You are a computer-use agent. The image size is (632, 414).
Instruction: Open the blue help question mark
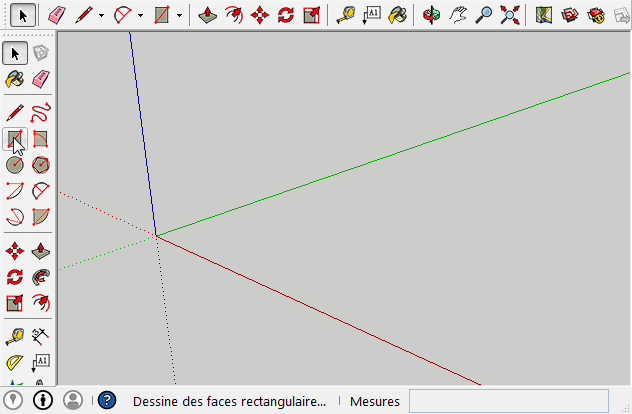pyautogui.click(x=107, y=400)
